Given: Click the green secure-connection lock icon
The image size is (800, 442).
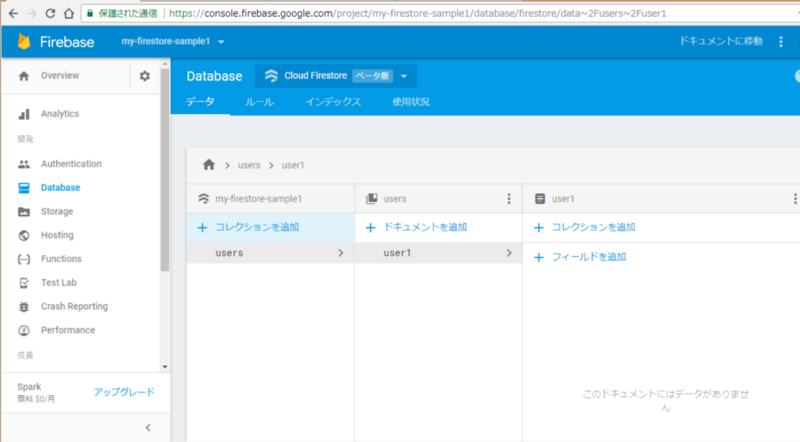Looking at the screenshot, I should pyautogui.click(x=90, y=13).
